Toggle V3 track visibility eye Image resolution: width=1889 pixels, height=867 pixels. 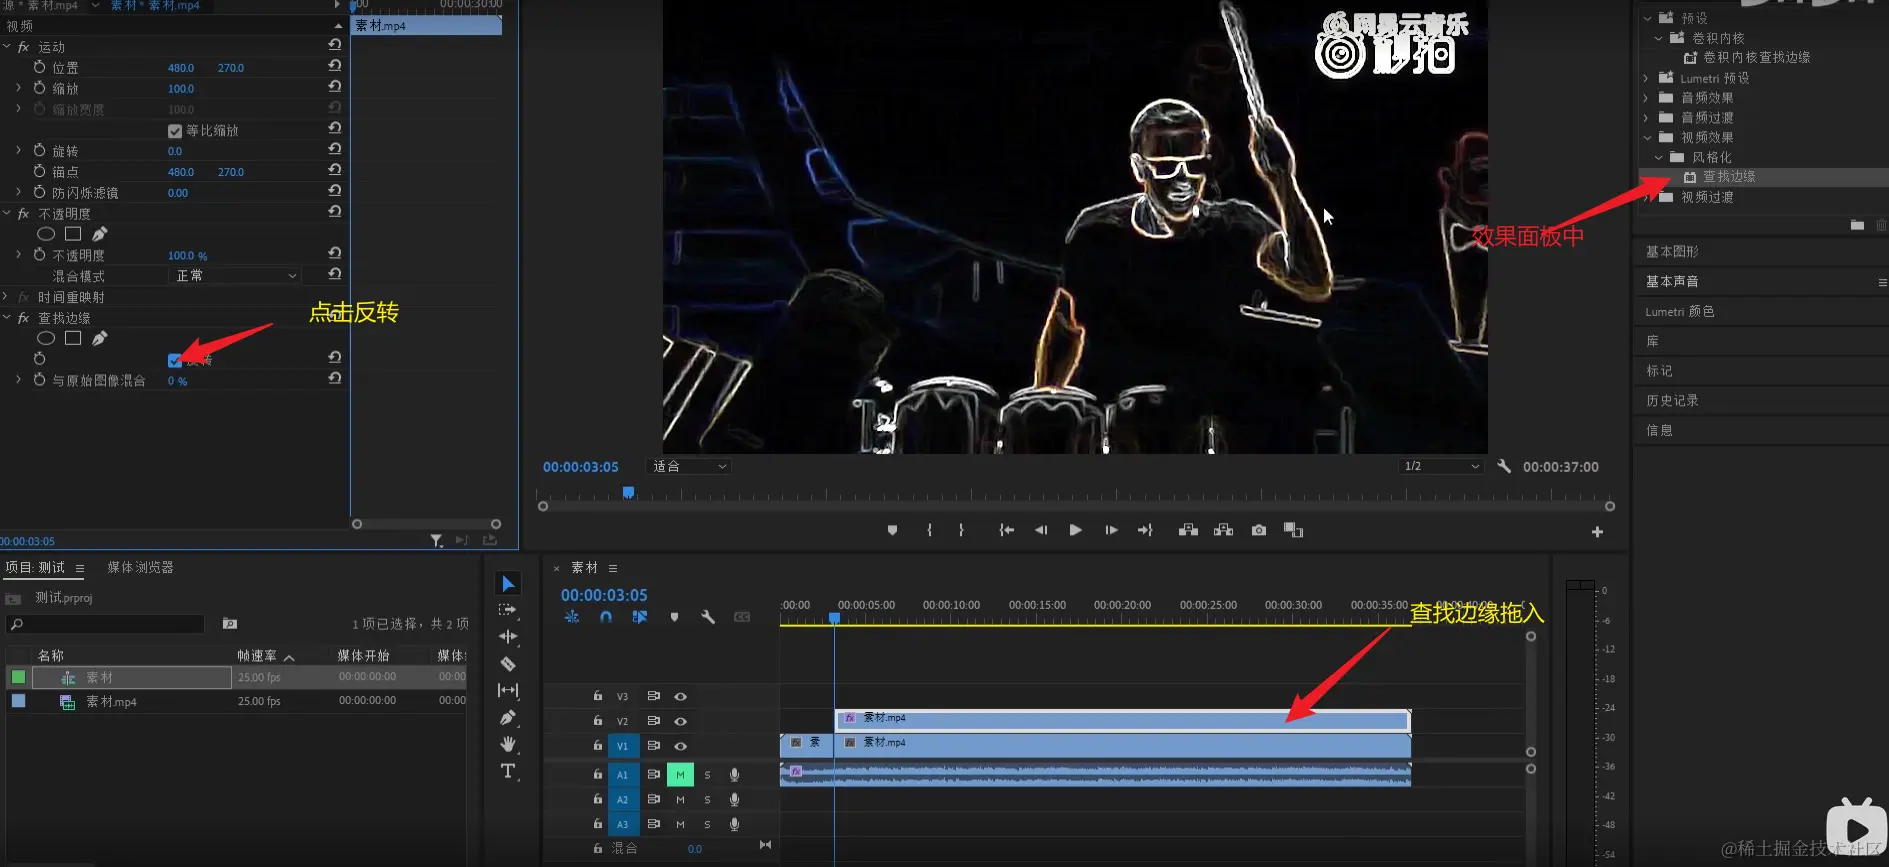(x=680, y=696)
